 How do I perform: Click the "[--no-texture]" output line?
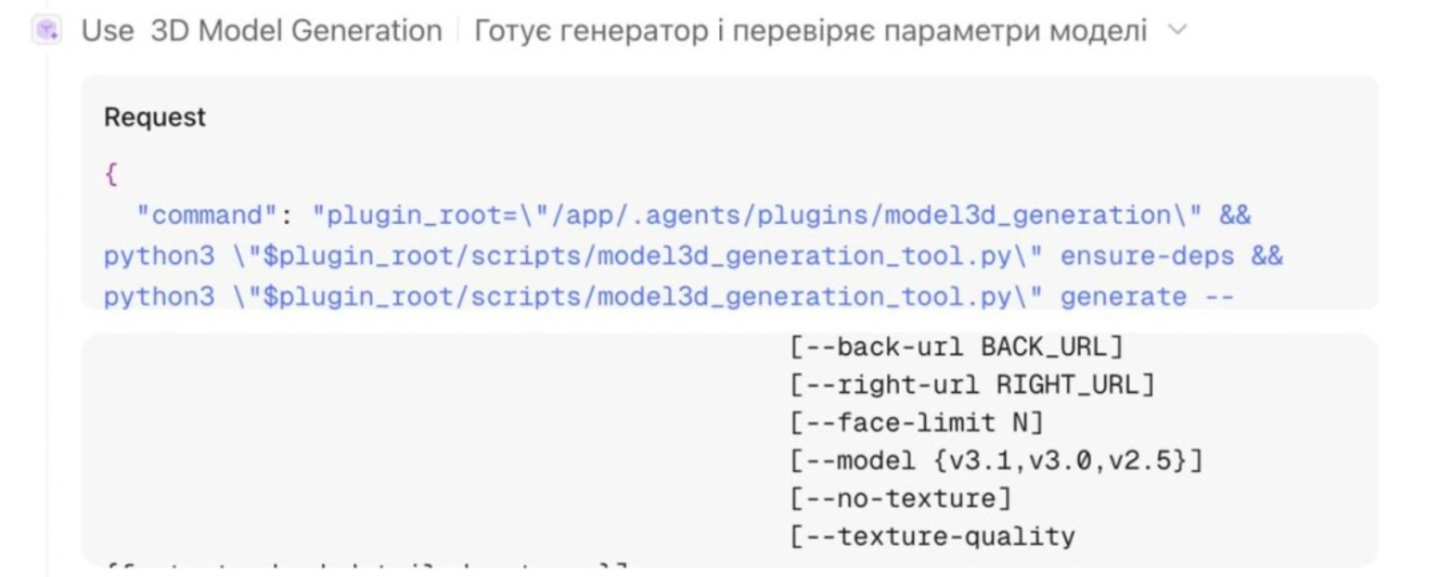coord(900,499)
